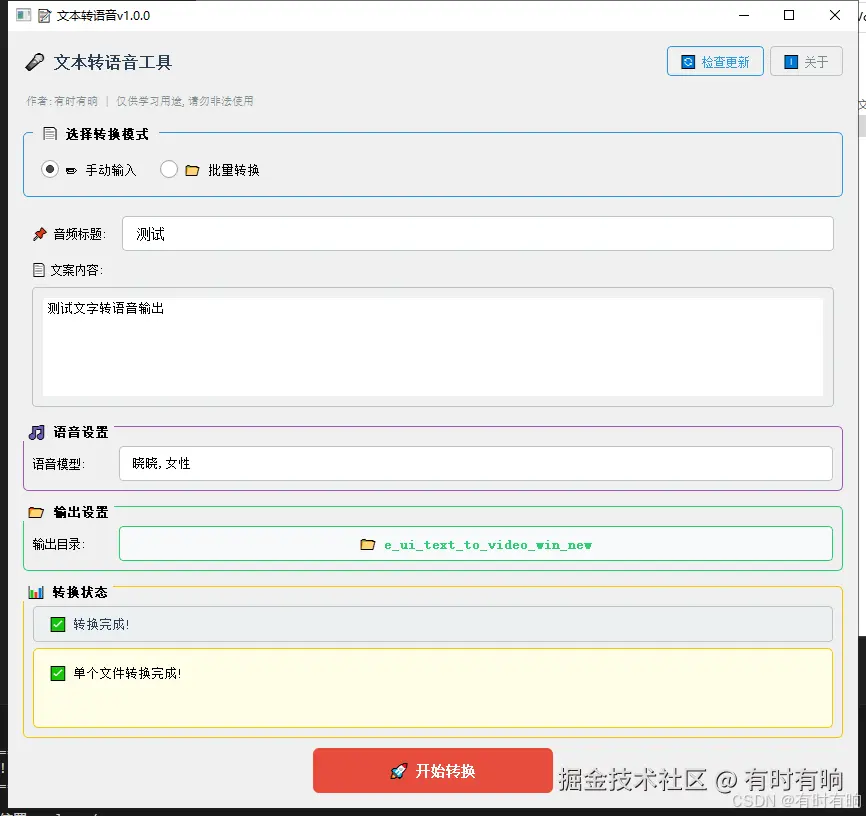Image resolution: width=866 pixels, height=816 pixels.
Task: Click green check icon beside 单个文件转换完成!
Action: click(x=57, y=673)
